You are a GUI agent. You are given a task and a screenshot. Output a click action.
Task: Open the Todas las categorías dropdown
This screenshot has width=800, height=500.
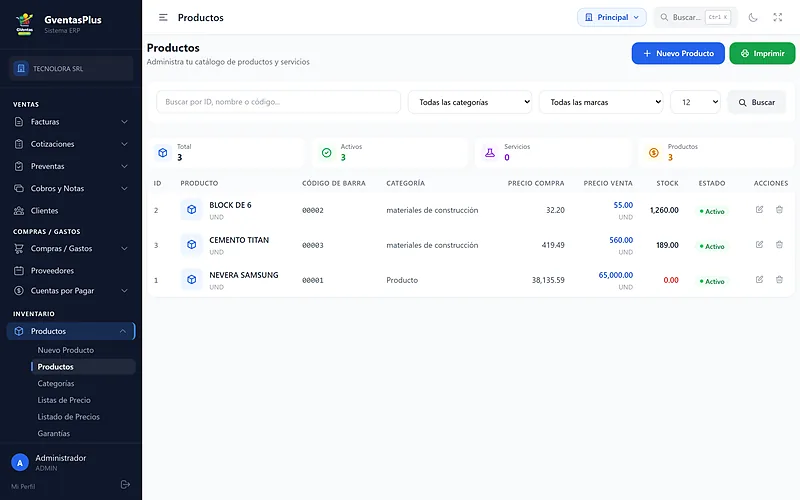pyautogui.click(x=470, y=102)
